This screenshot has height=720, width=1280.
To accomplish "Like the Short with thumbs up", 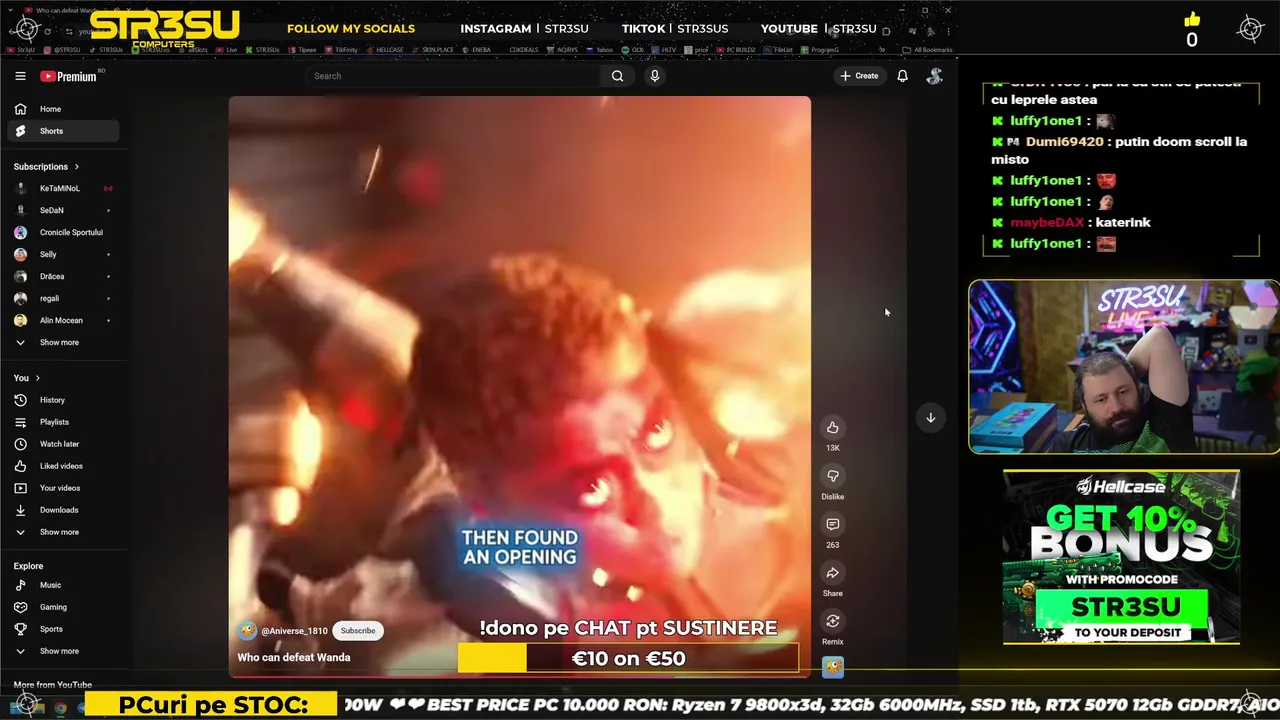I will [832, 428].
